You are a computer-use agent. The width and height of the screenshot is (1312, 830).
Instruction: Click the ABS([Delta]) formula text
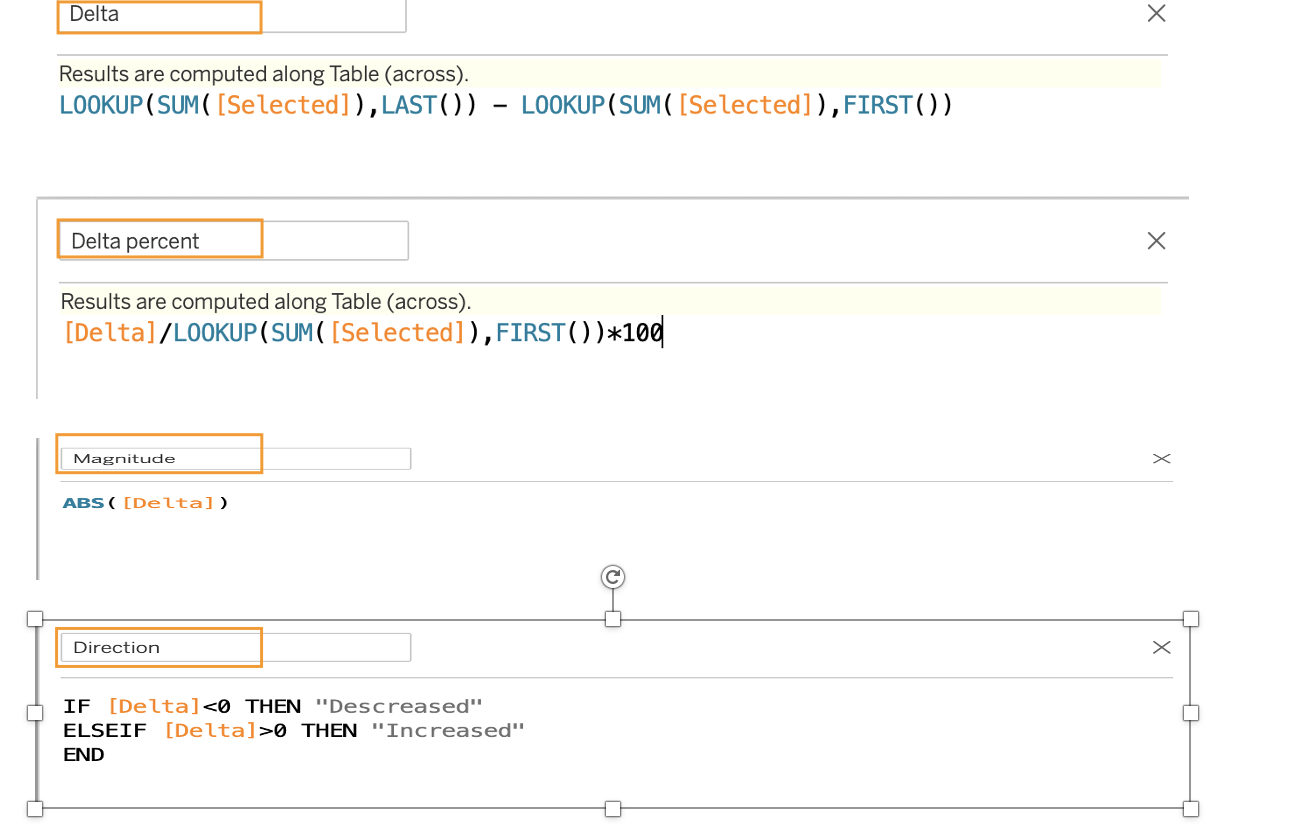pyautogui.click(x=146, y=503)
